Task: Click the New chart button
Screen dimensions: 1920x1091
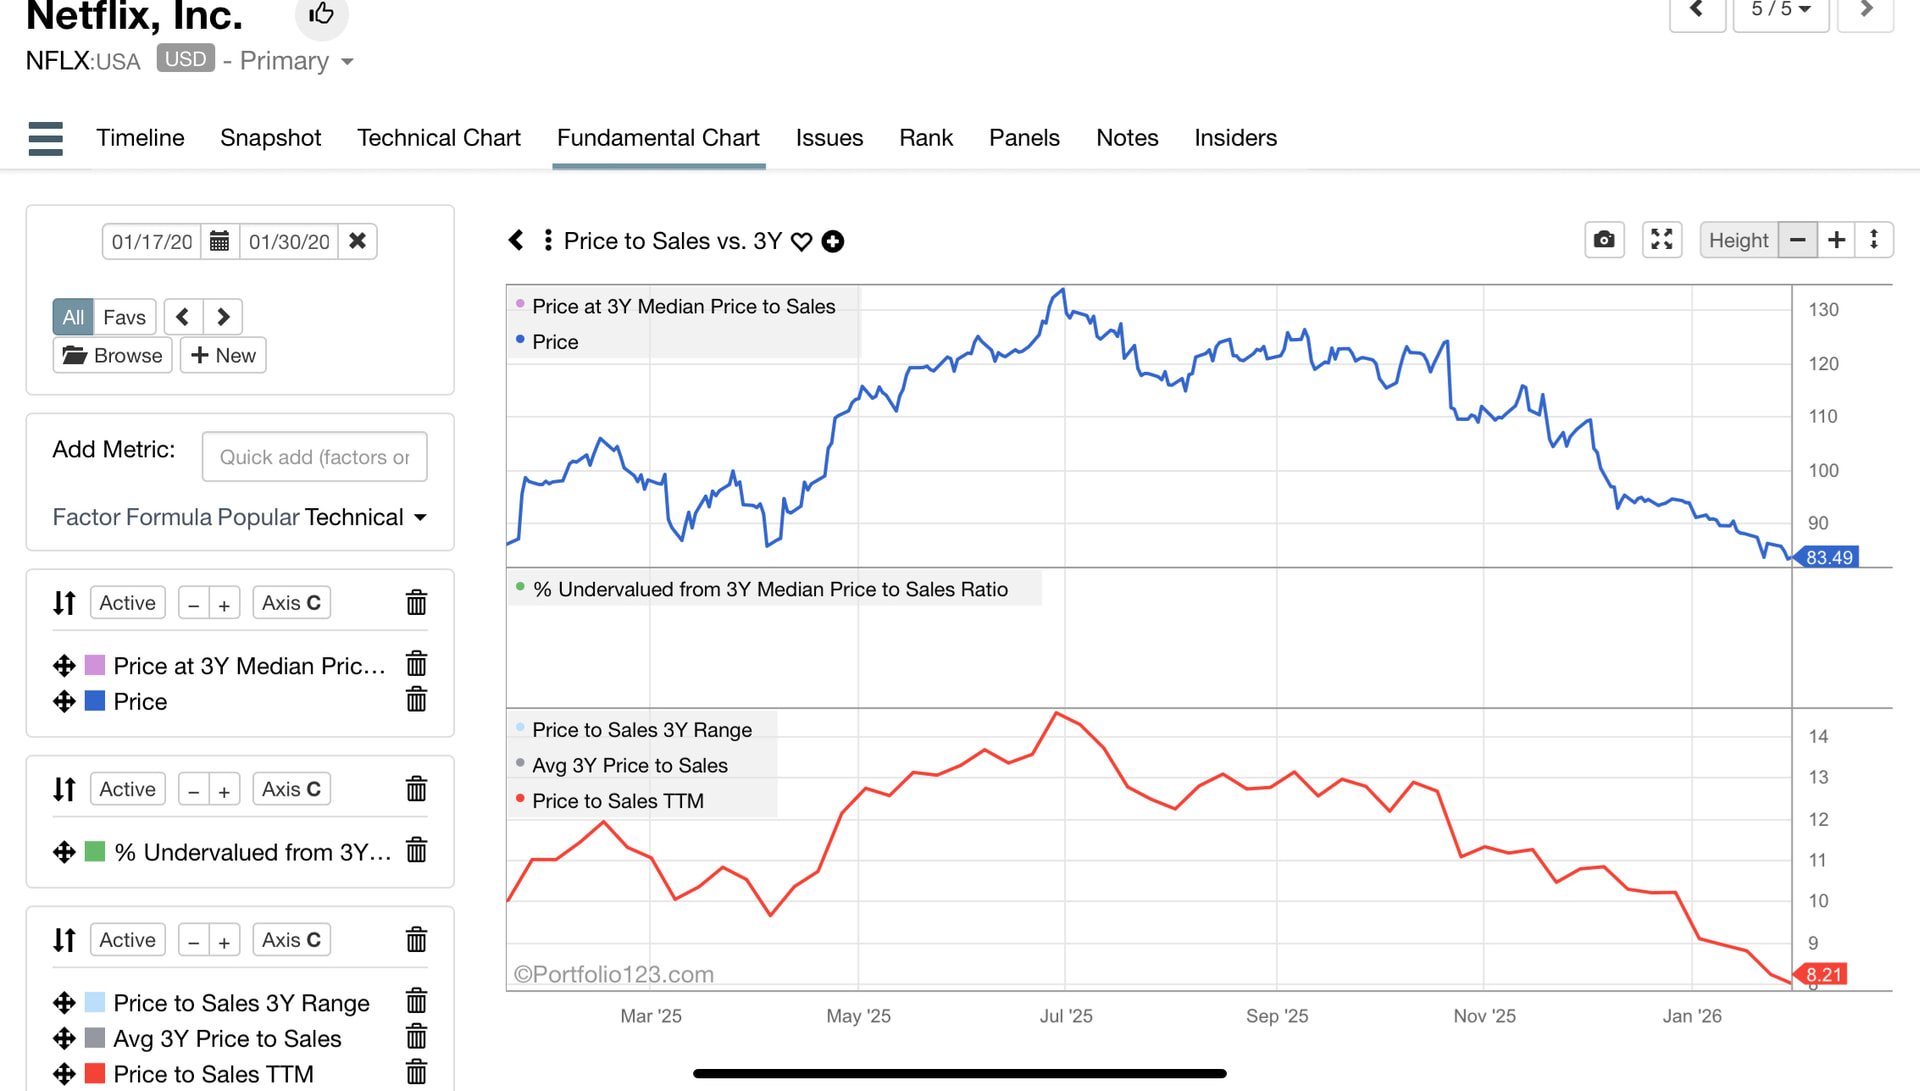Action: [223, 355]
